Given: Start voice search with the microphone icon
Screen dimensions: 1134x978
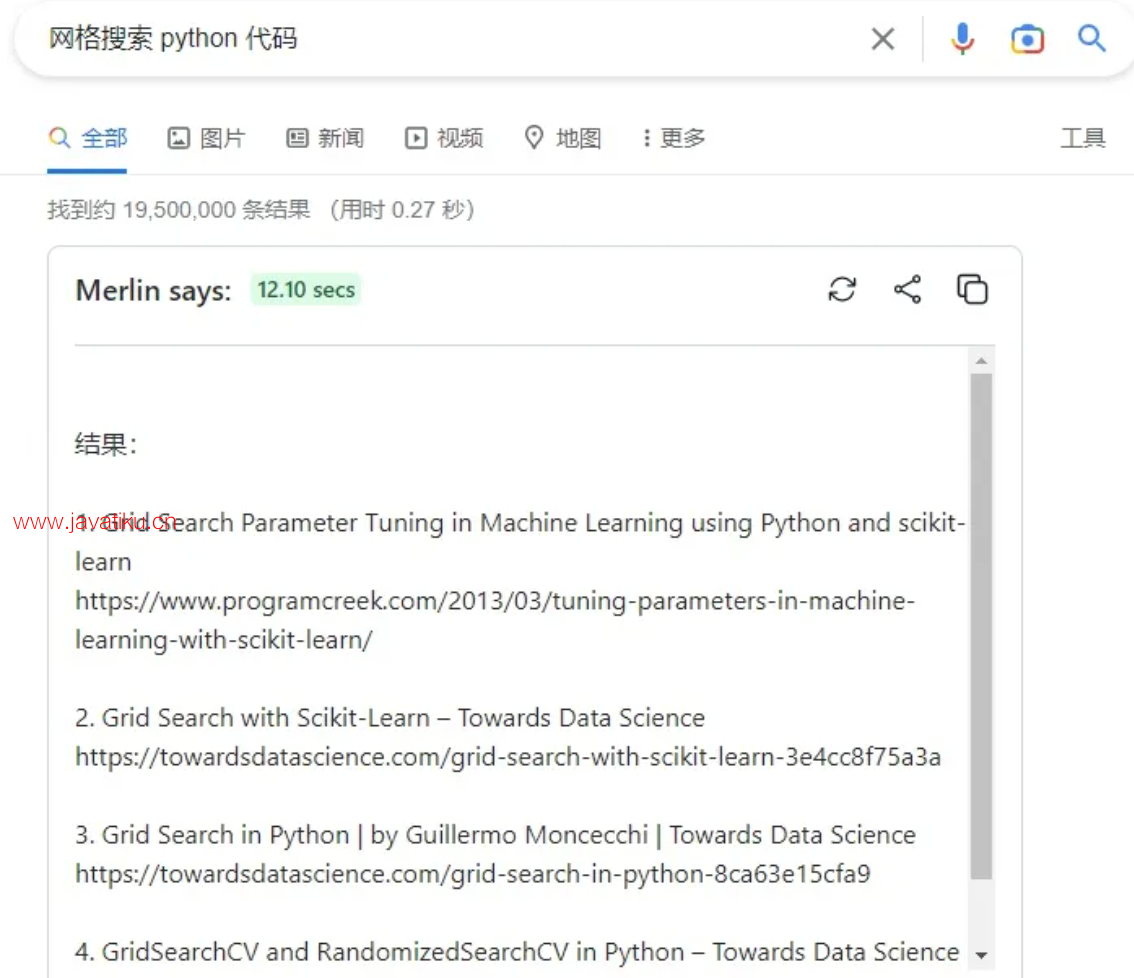Looking at the screenshot, I should (x=962, y=38).
